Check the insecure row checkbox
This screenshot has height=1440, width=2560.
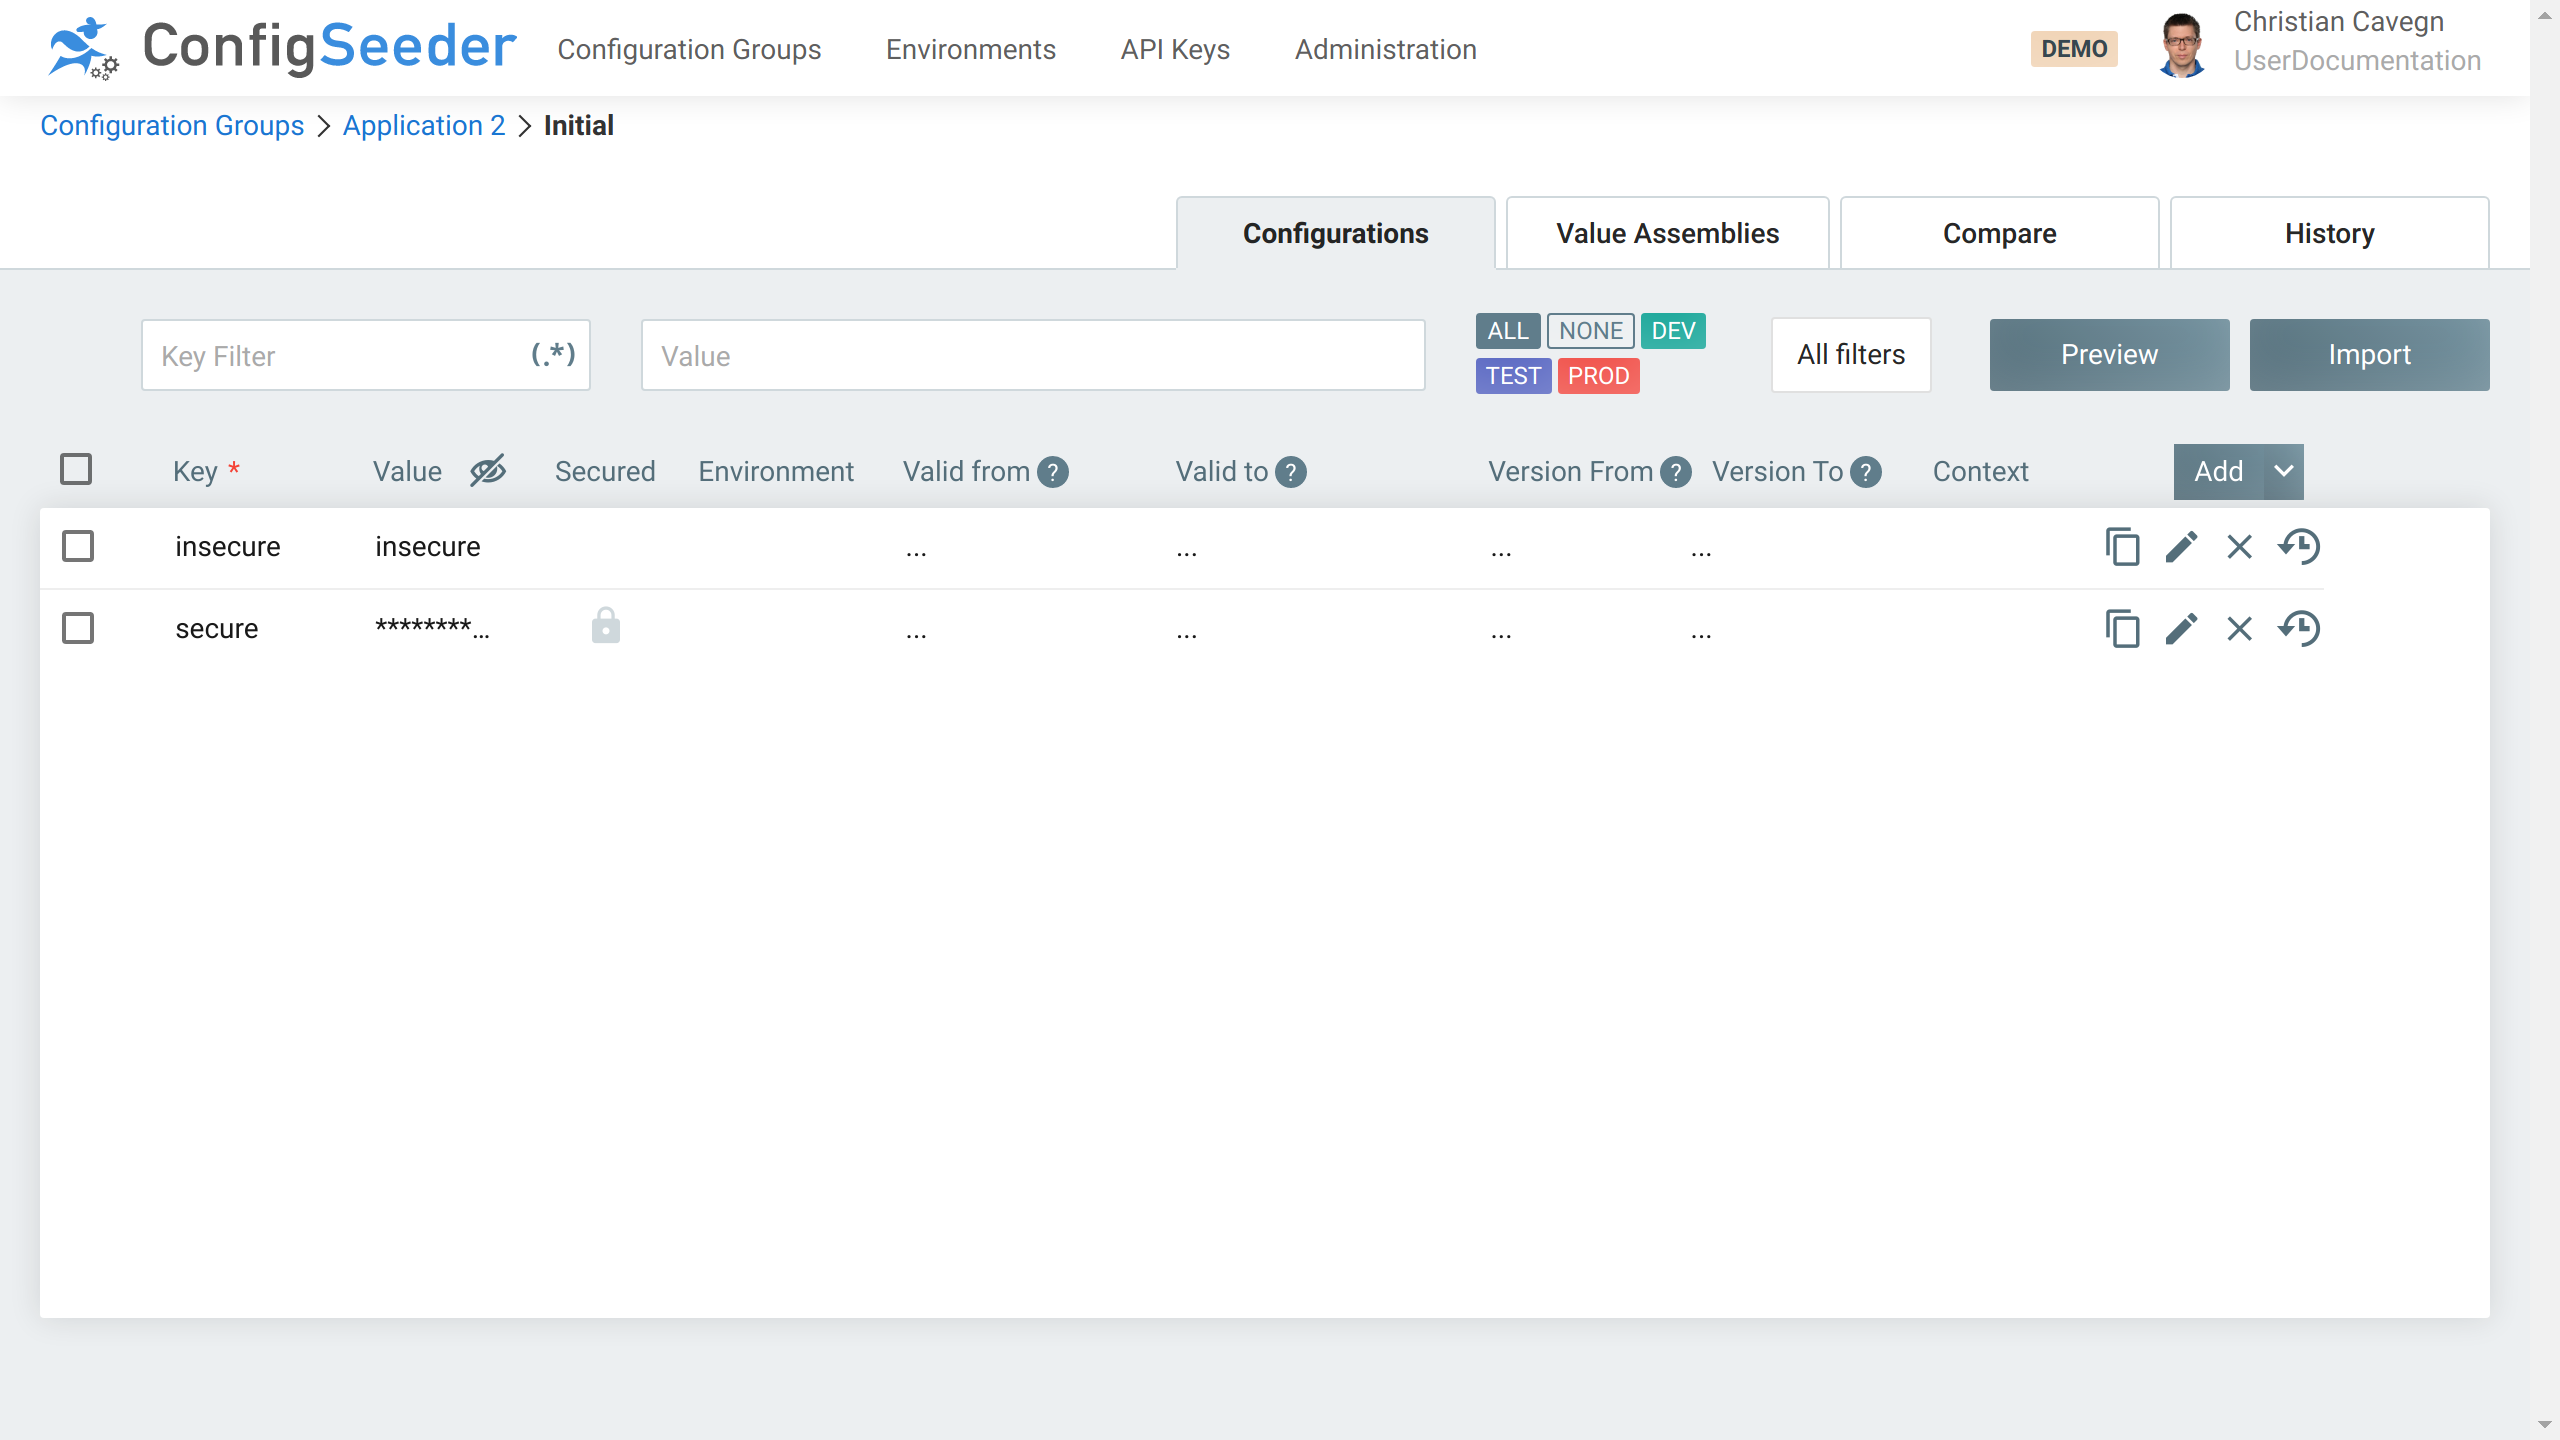[x=78, y=547]
